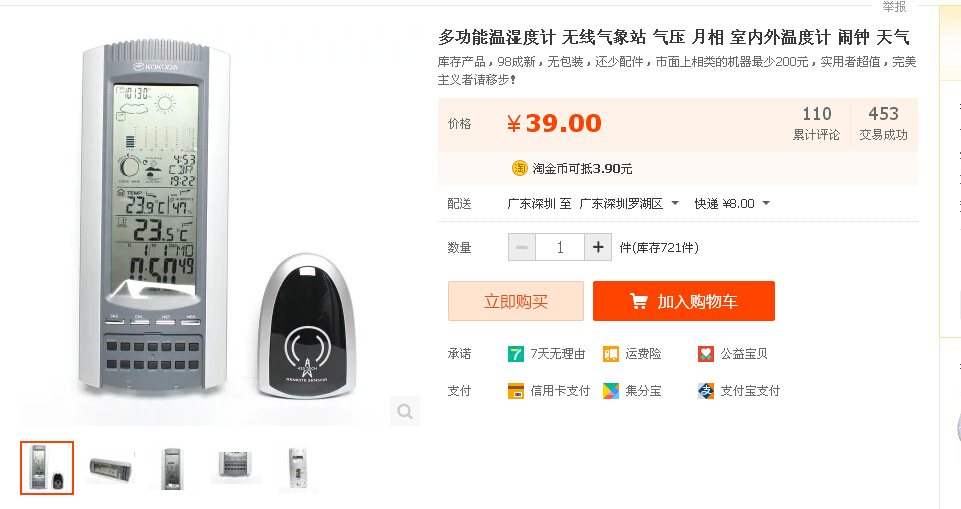Click the blue Alipay payment icon
The height and width of the screenshot is (509, 961).
706,391
